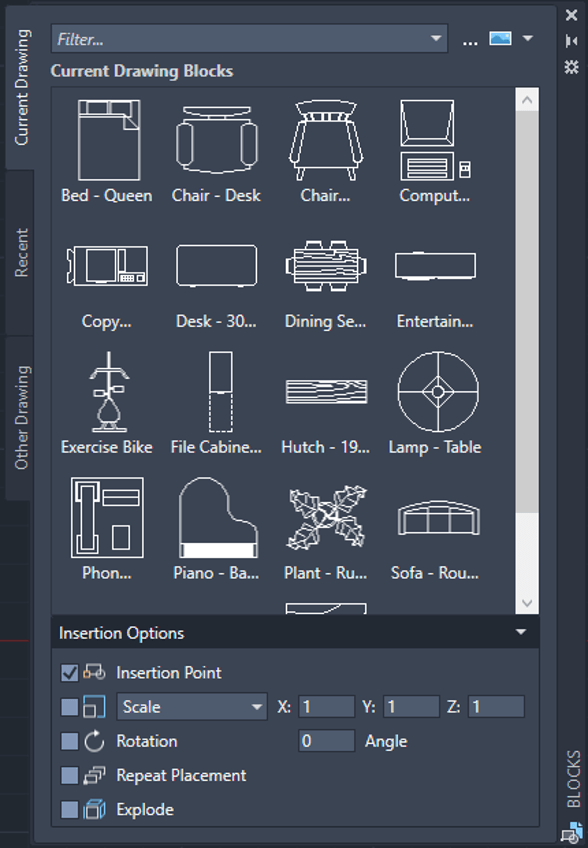Open the Scale type dropdown
This screenshot has width=588, height=848.
[x=192, y=707]
